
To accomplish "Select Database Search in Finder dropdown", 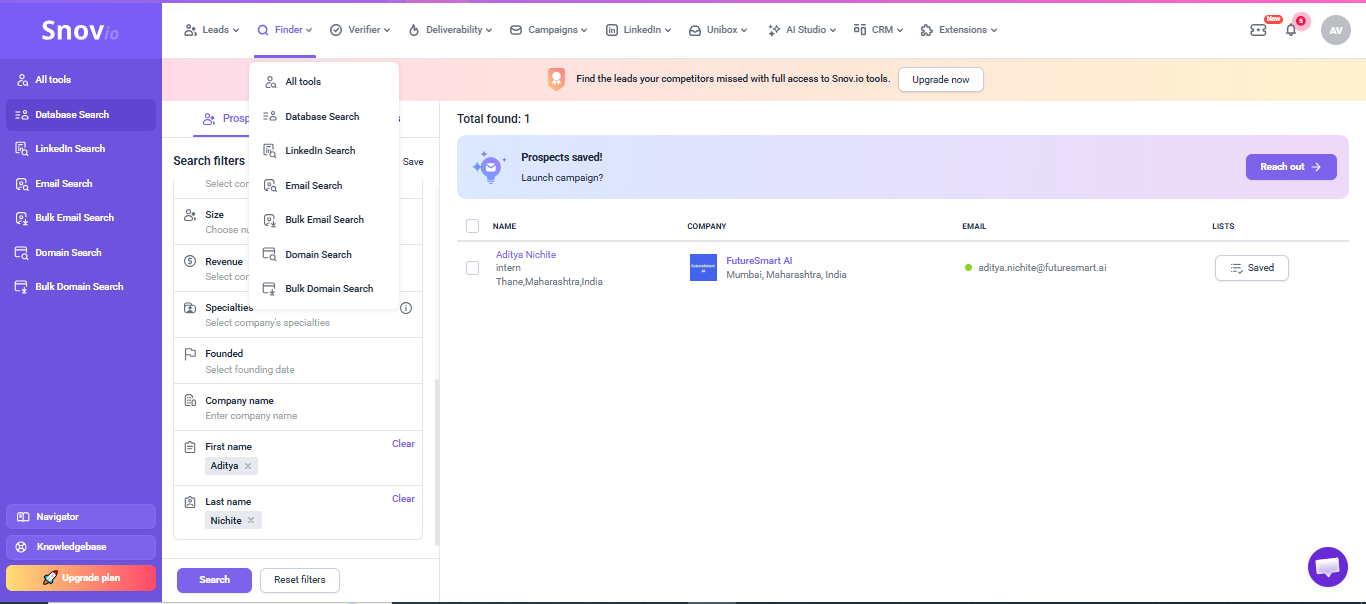I will pyautogui.click(x=324, y=116).
